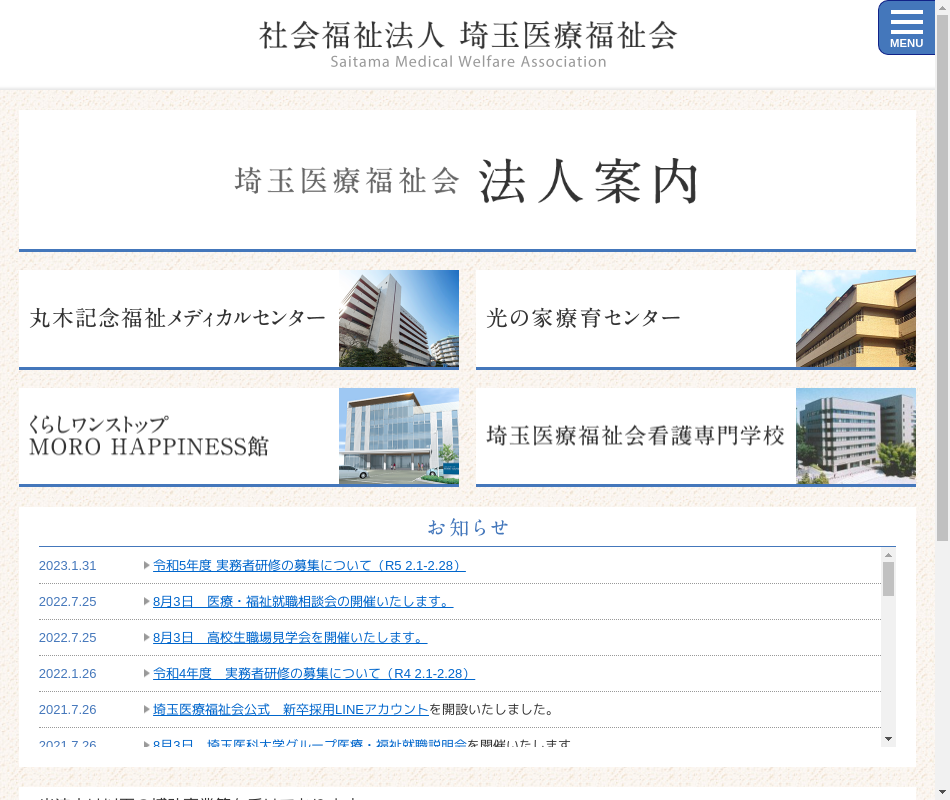Click the 看護専門学校 building photo
The image size is (950, 800).
[x=855, y=436]
